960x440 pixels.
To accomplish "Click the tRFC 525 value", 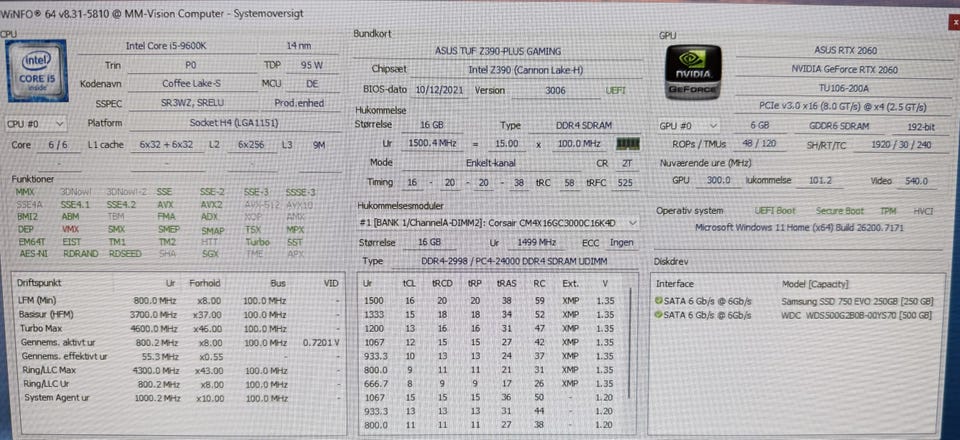I will [624, 182].
